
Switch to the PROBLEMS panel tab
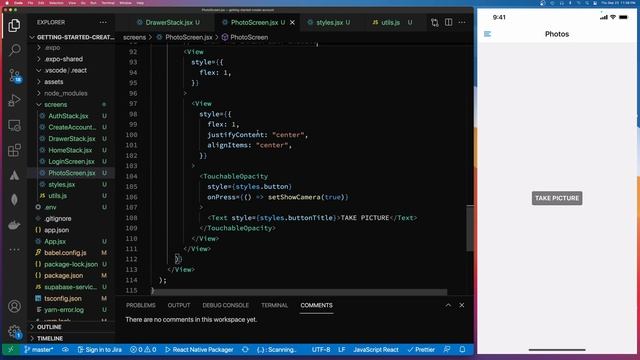(140, 305)
